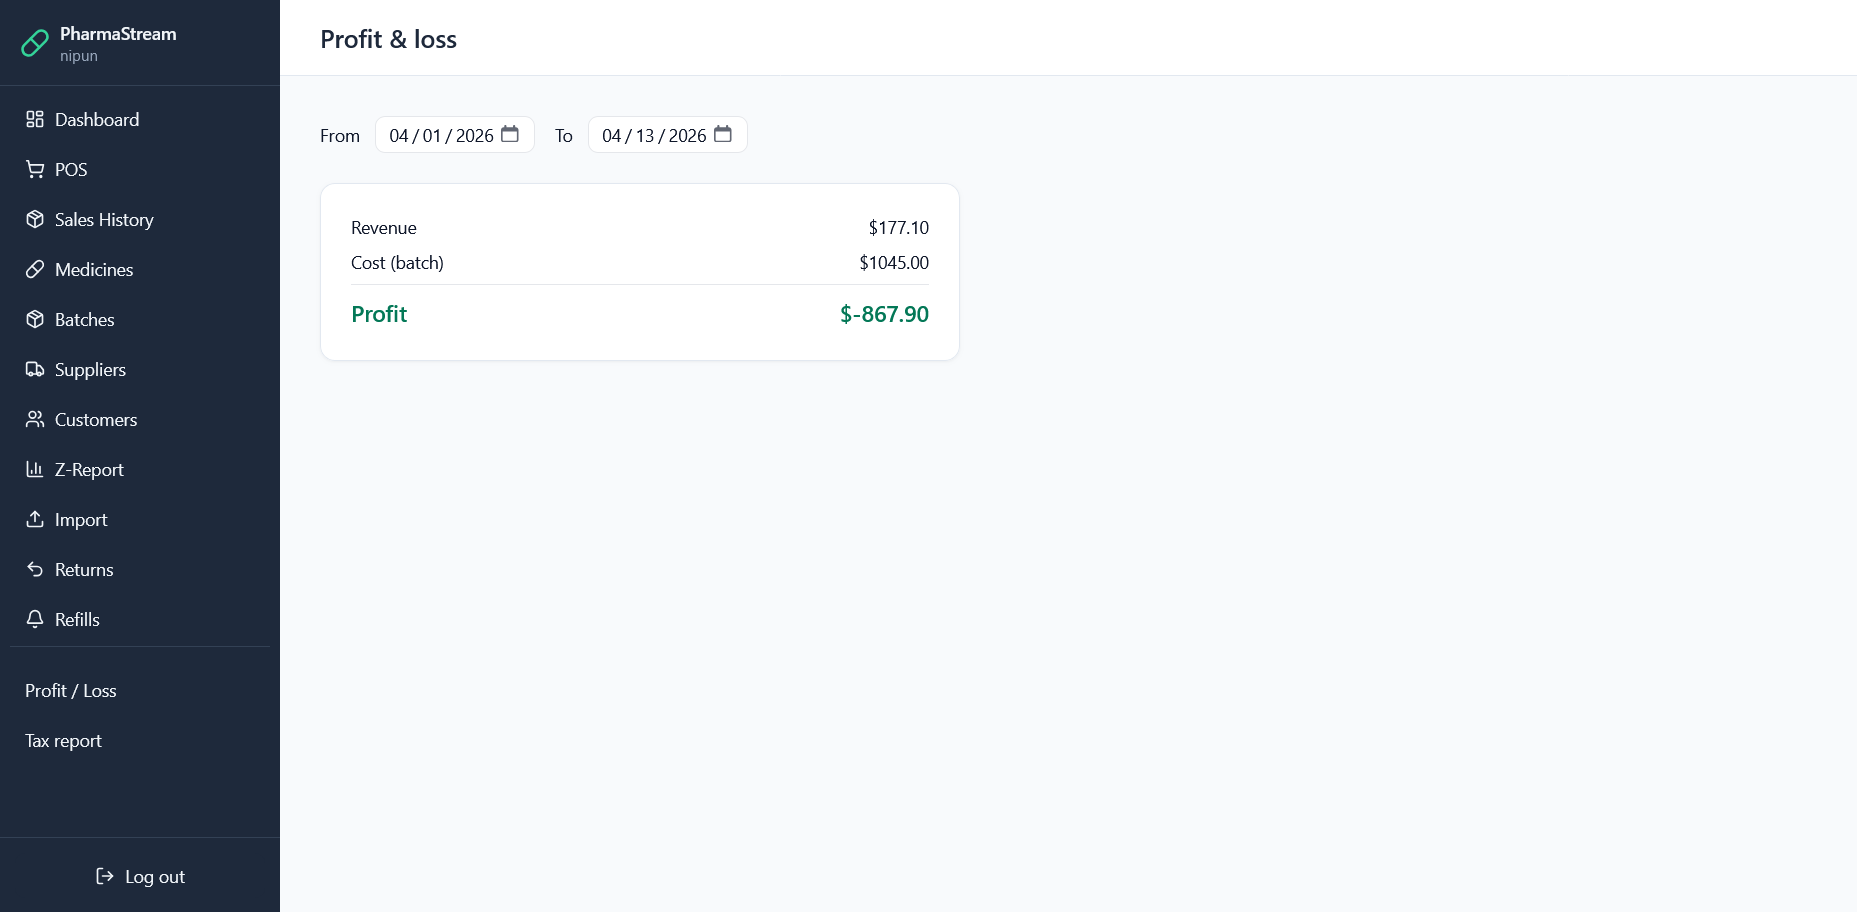
Task: Go to Batches in sidebar
Action: click(85, 320)
